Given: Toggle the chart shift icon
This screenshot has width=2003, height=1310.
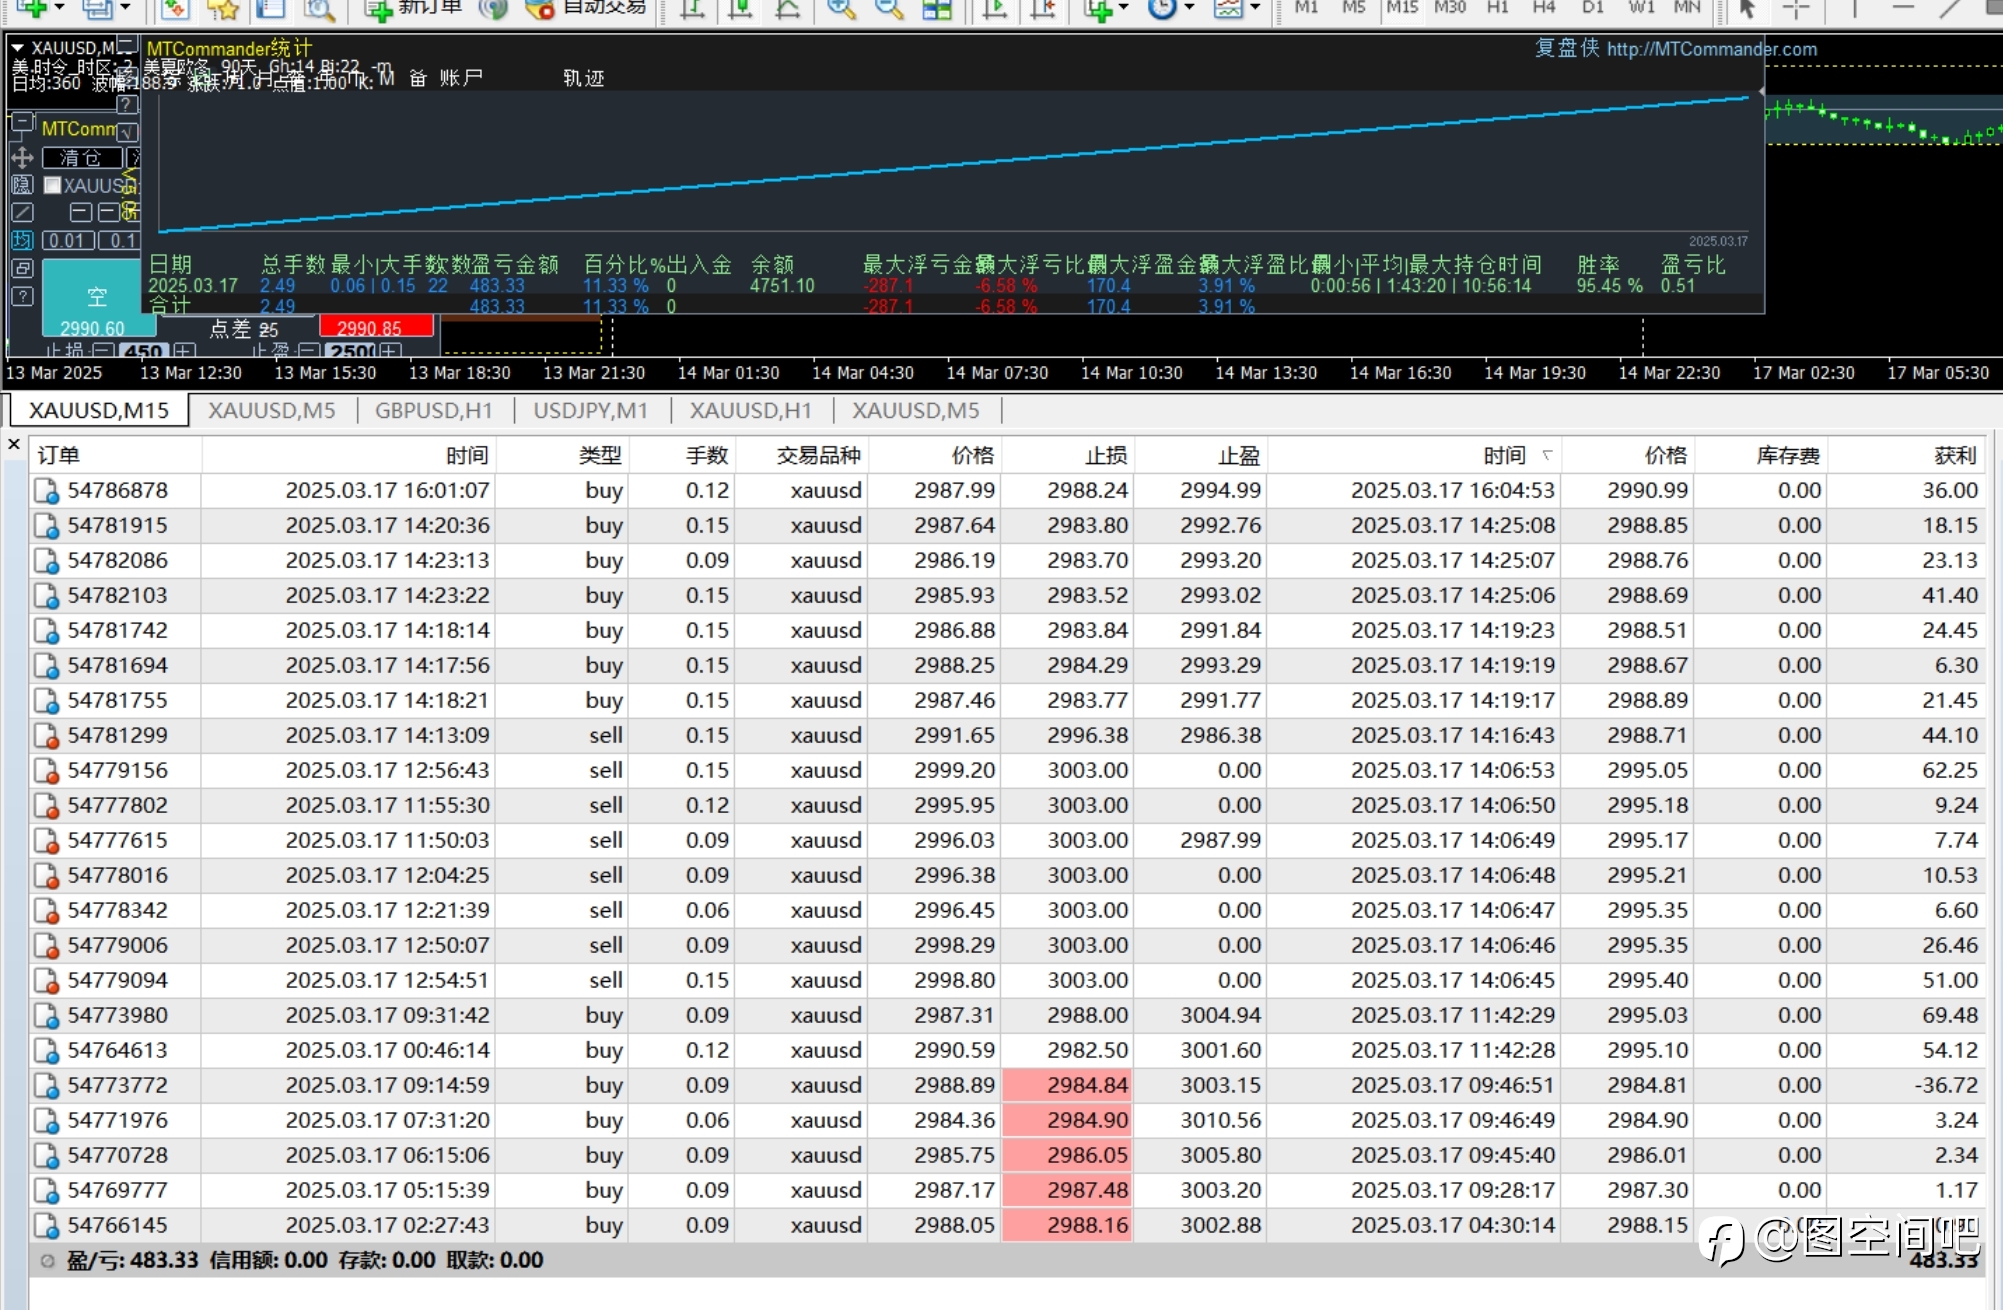Looking at the screenshot, I should (1043, 9).
